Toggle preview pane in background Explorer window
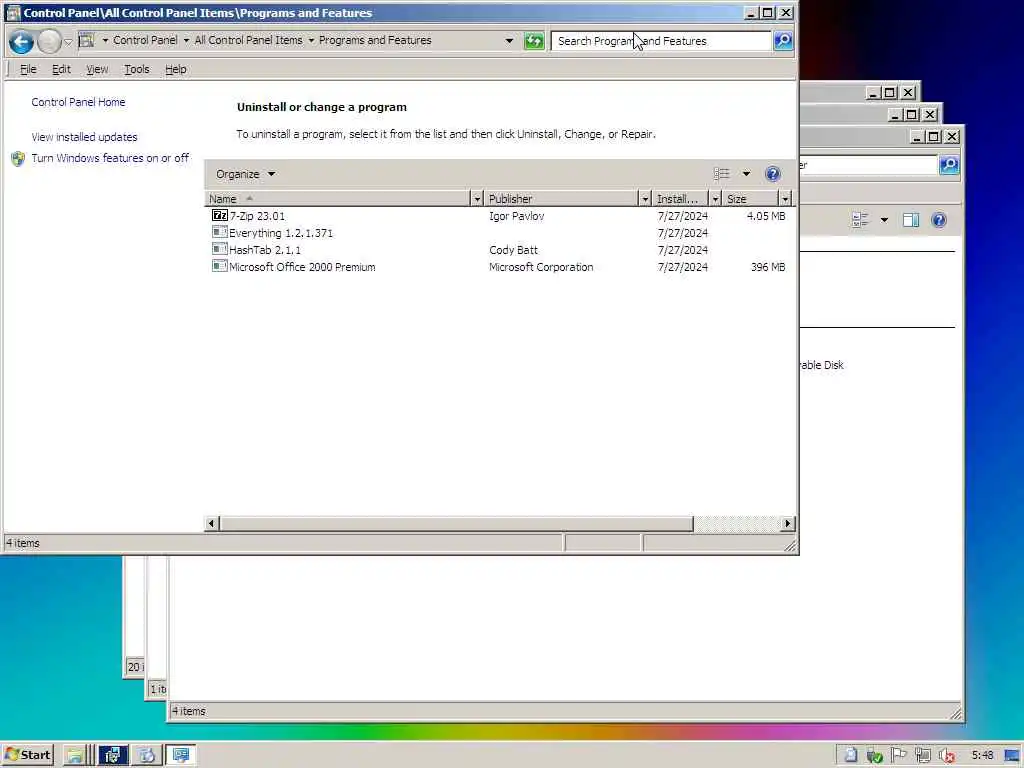The height and width of the screenshot is (768, 1024). tap(911, 220)
